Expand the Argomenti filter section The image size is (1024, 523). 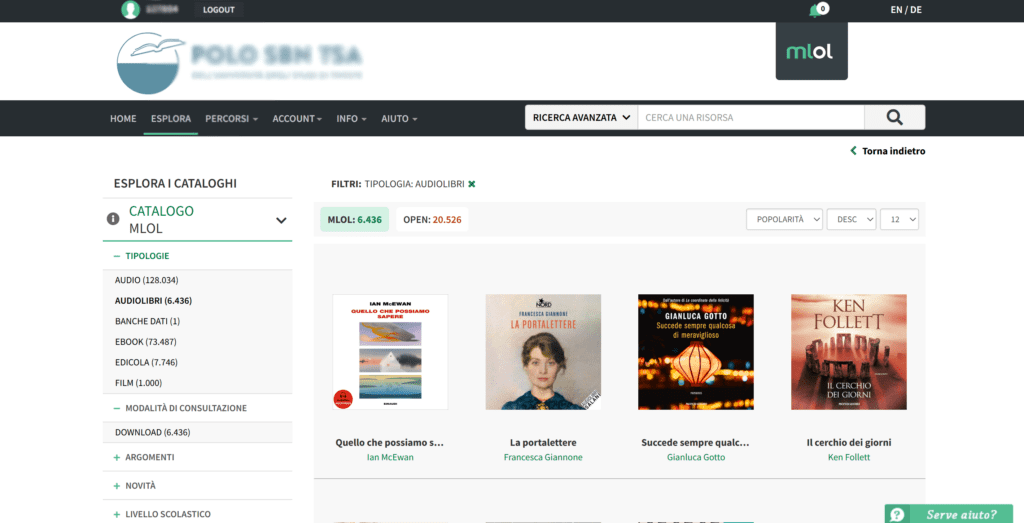coord(149,457)
